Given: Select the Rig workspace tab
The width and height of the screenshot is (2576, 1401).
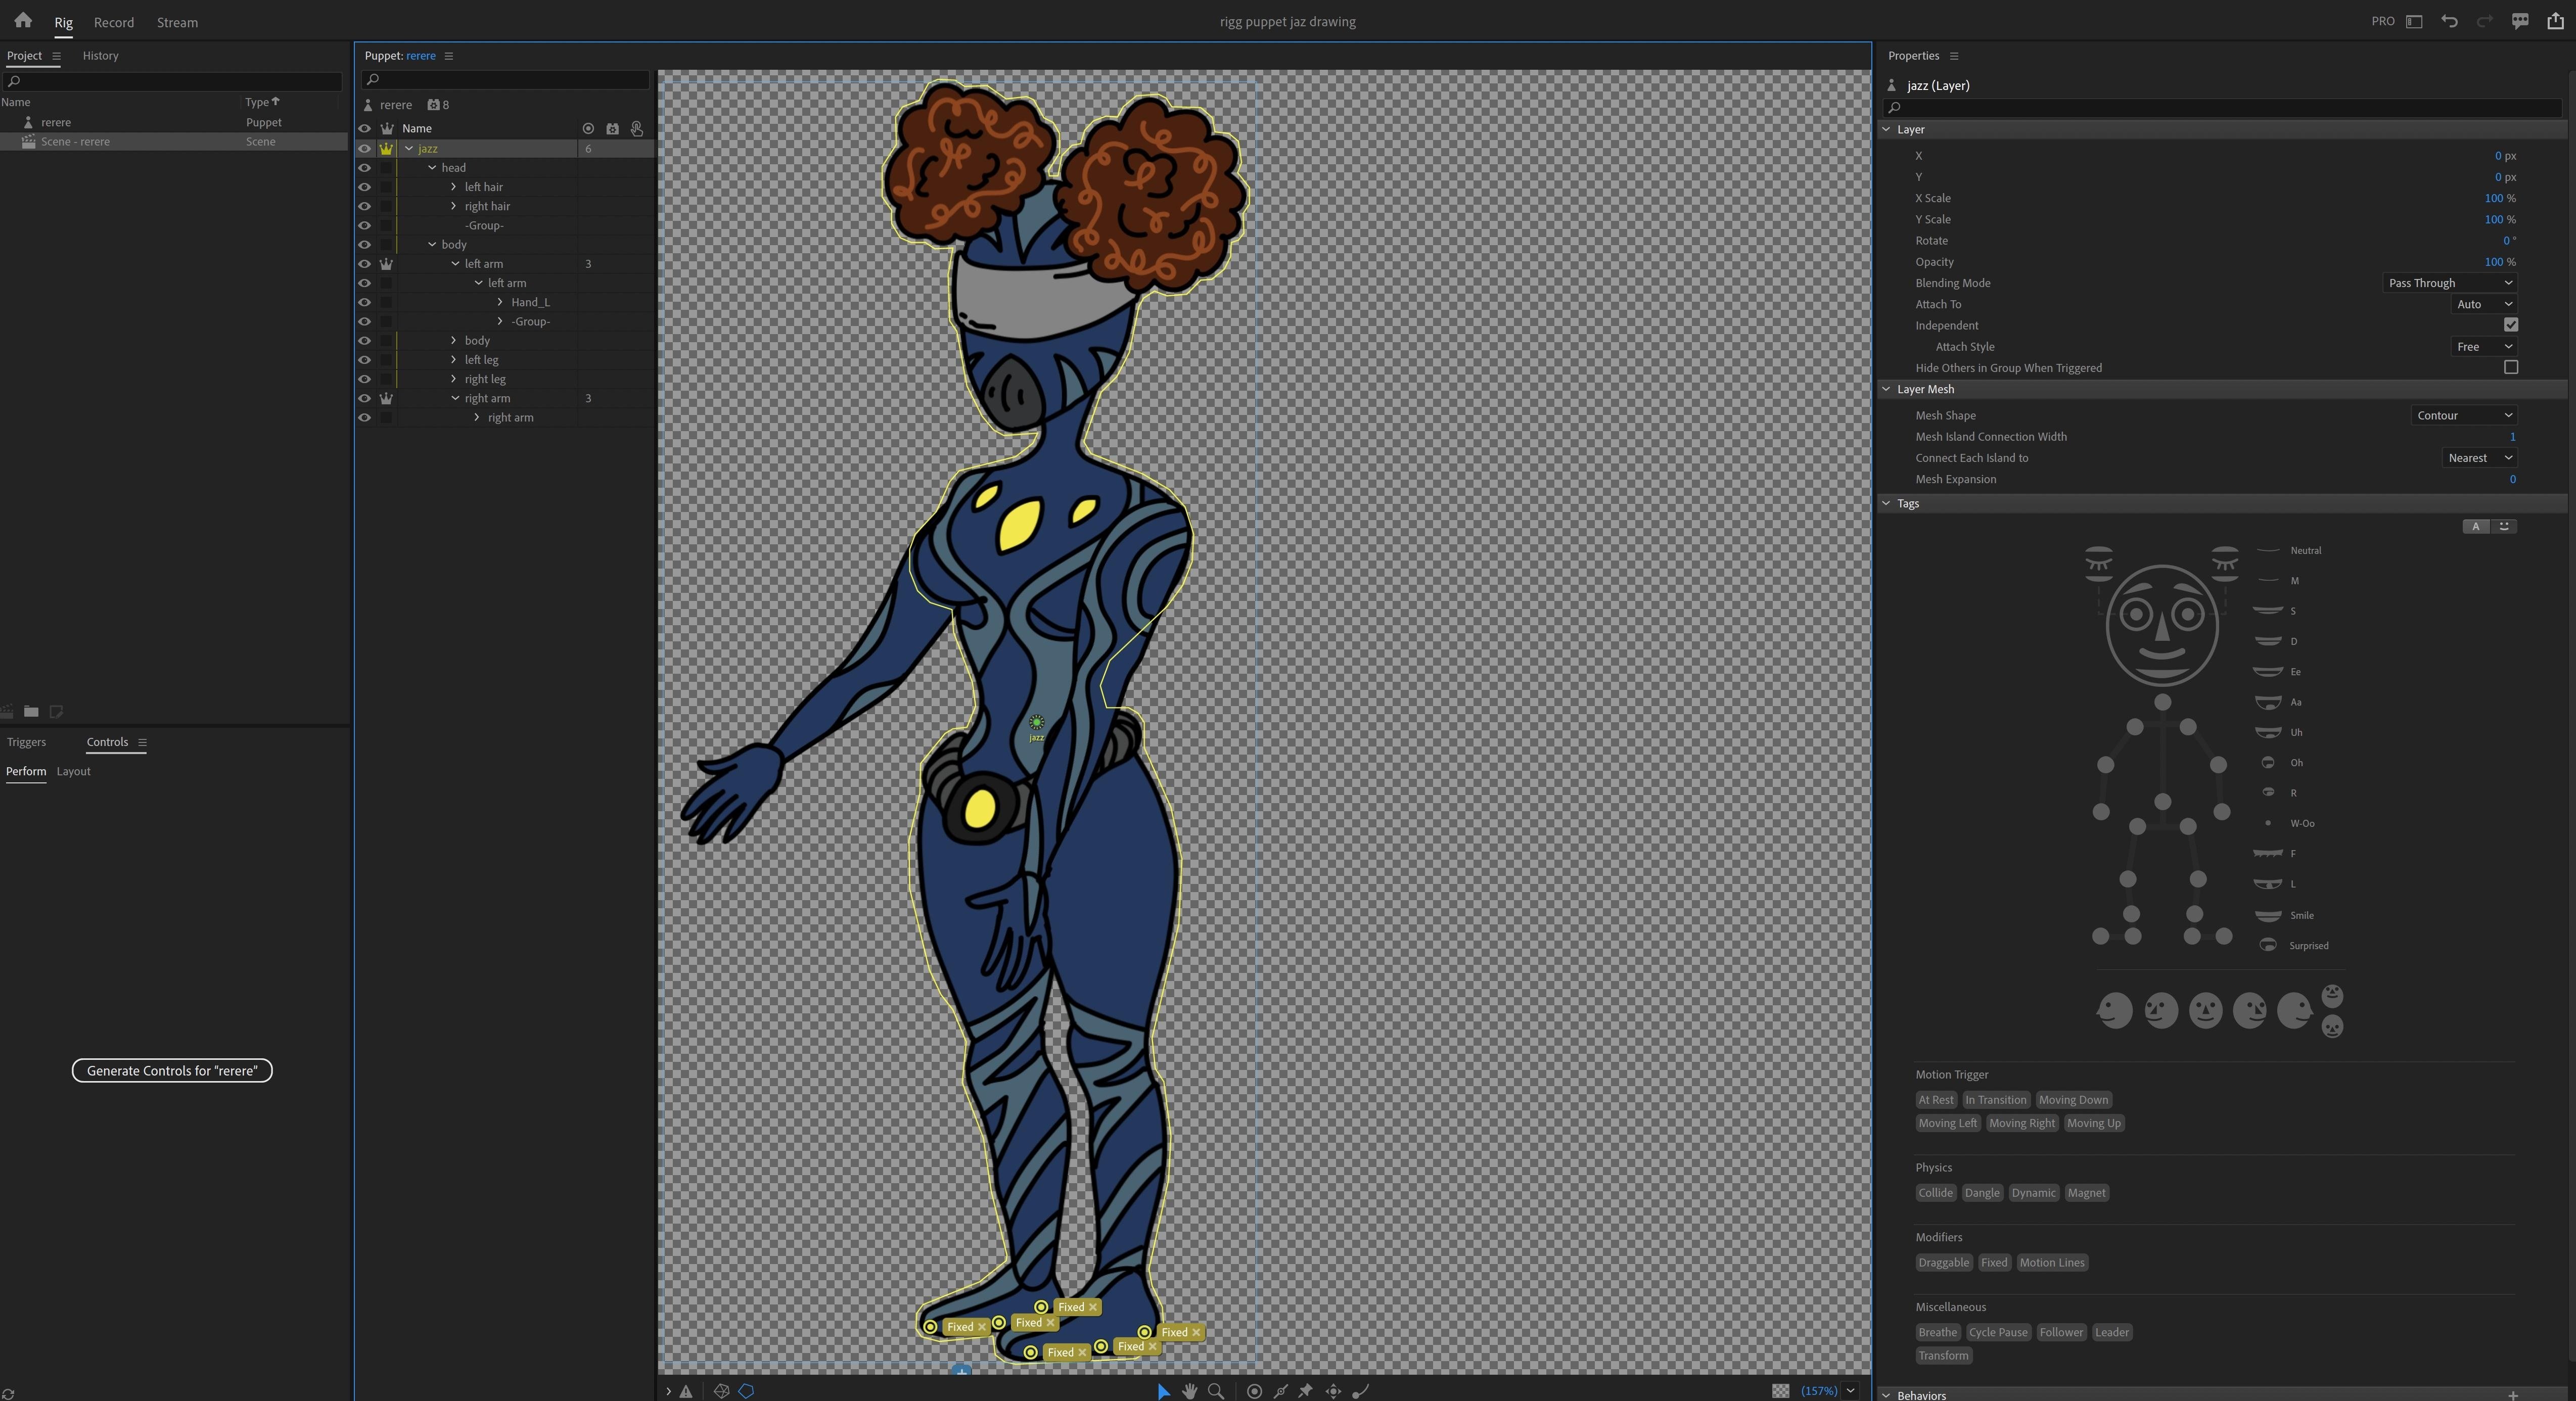Looking at the screenshot, I should pos(63,22).
